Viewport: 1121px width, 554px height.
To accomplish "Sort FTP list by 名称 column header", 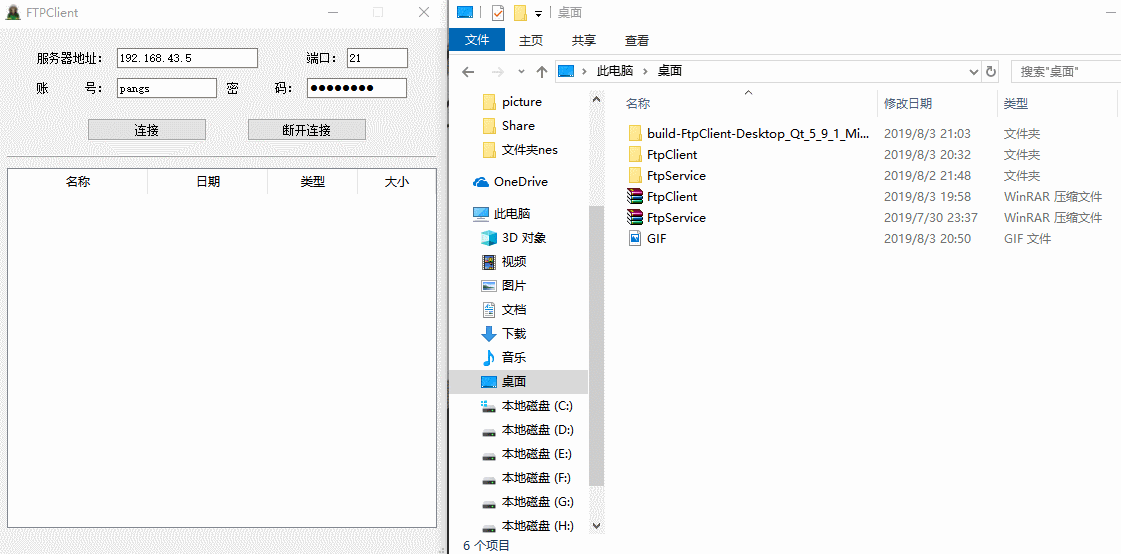I will (x=78, y=182).
